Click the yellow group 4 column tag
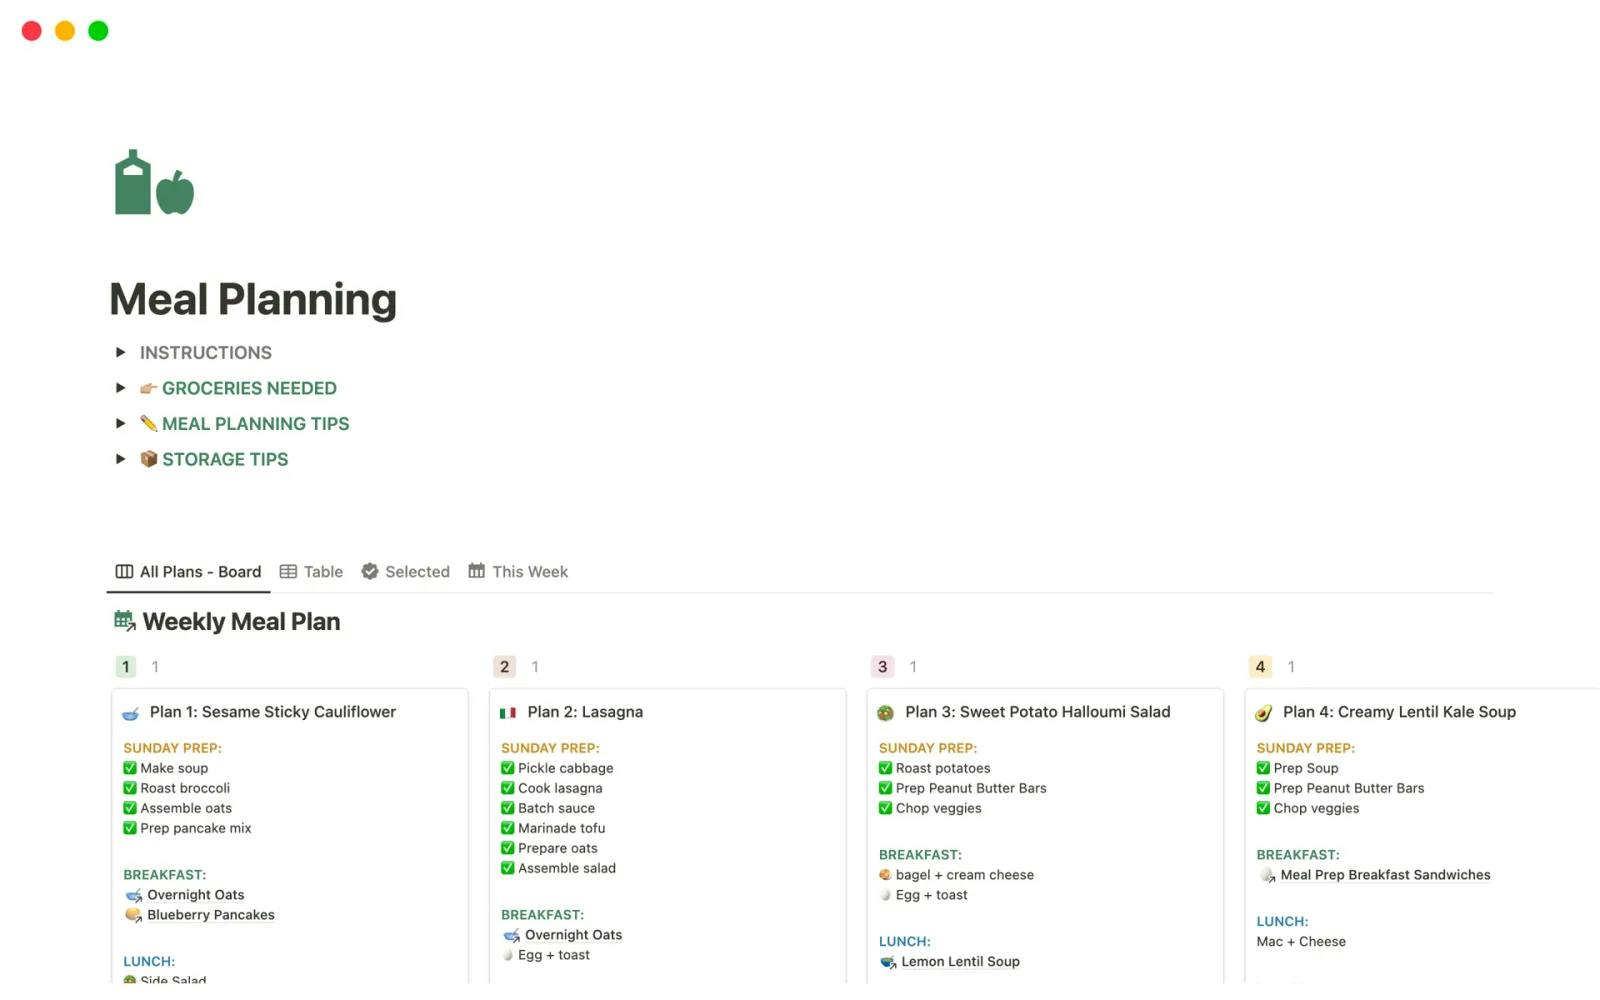 click(x=1260, y=667)
